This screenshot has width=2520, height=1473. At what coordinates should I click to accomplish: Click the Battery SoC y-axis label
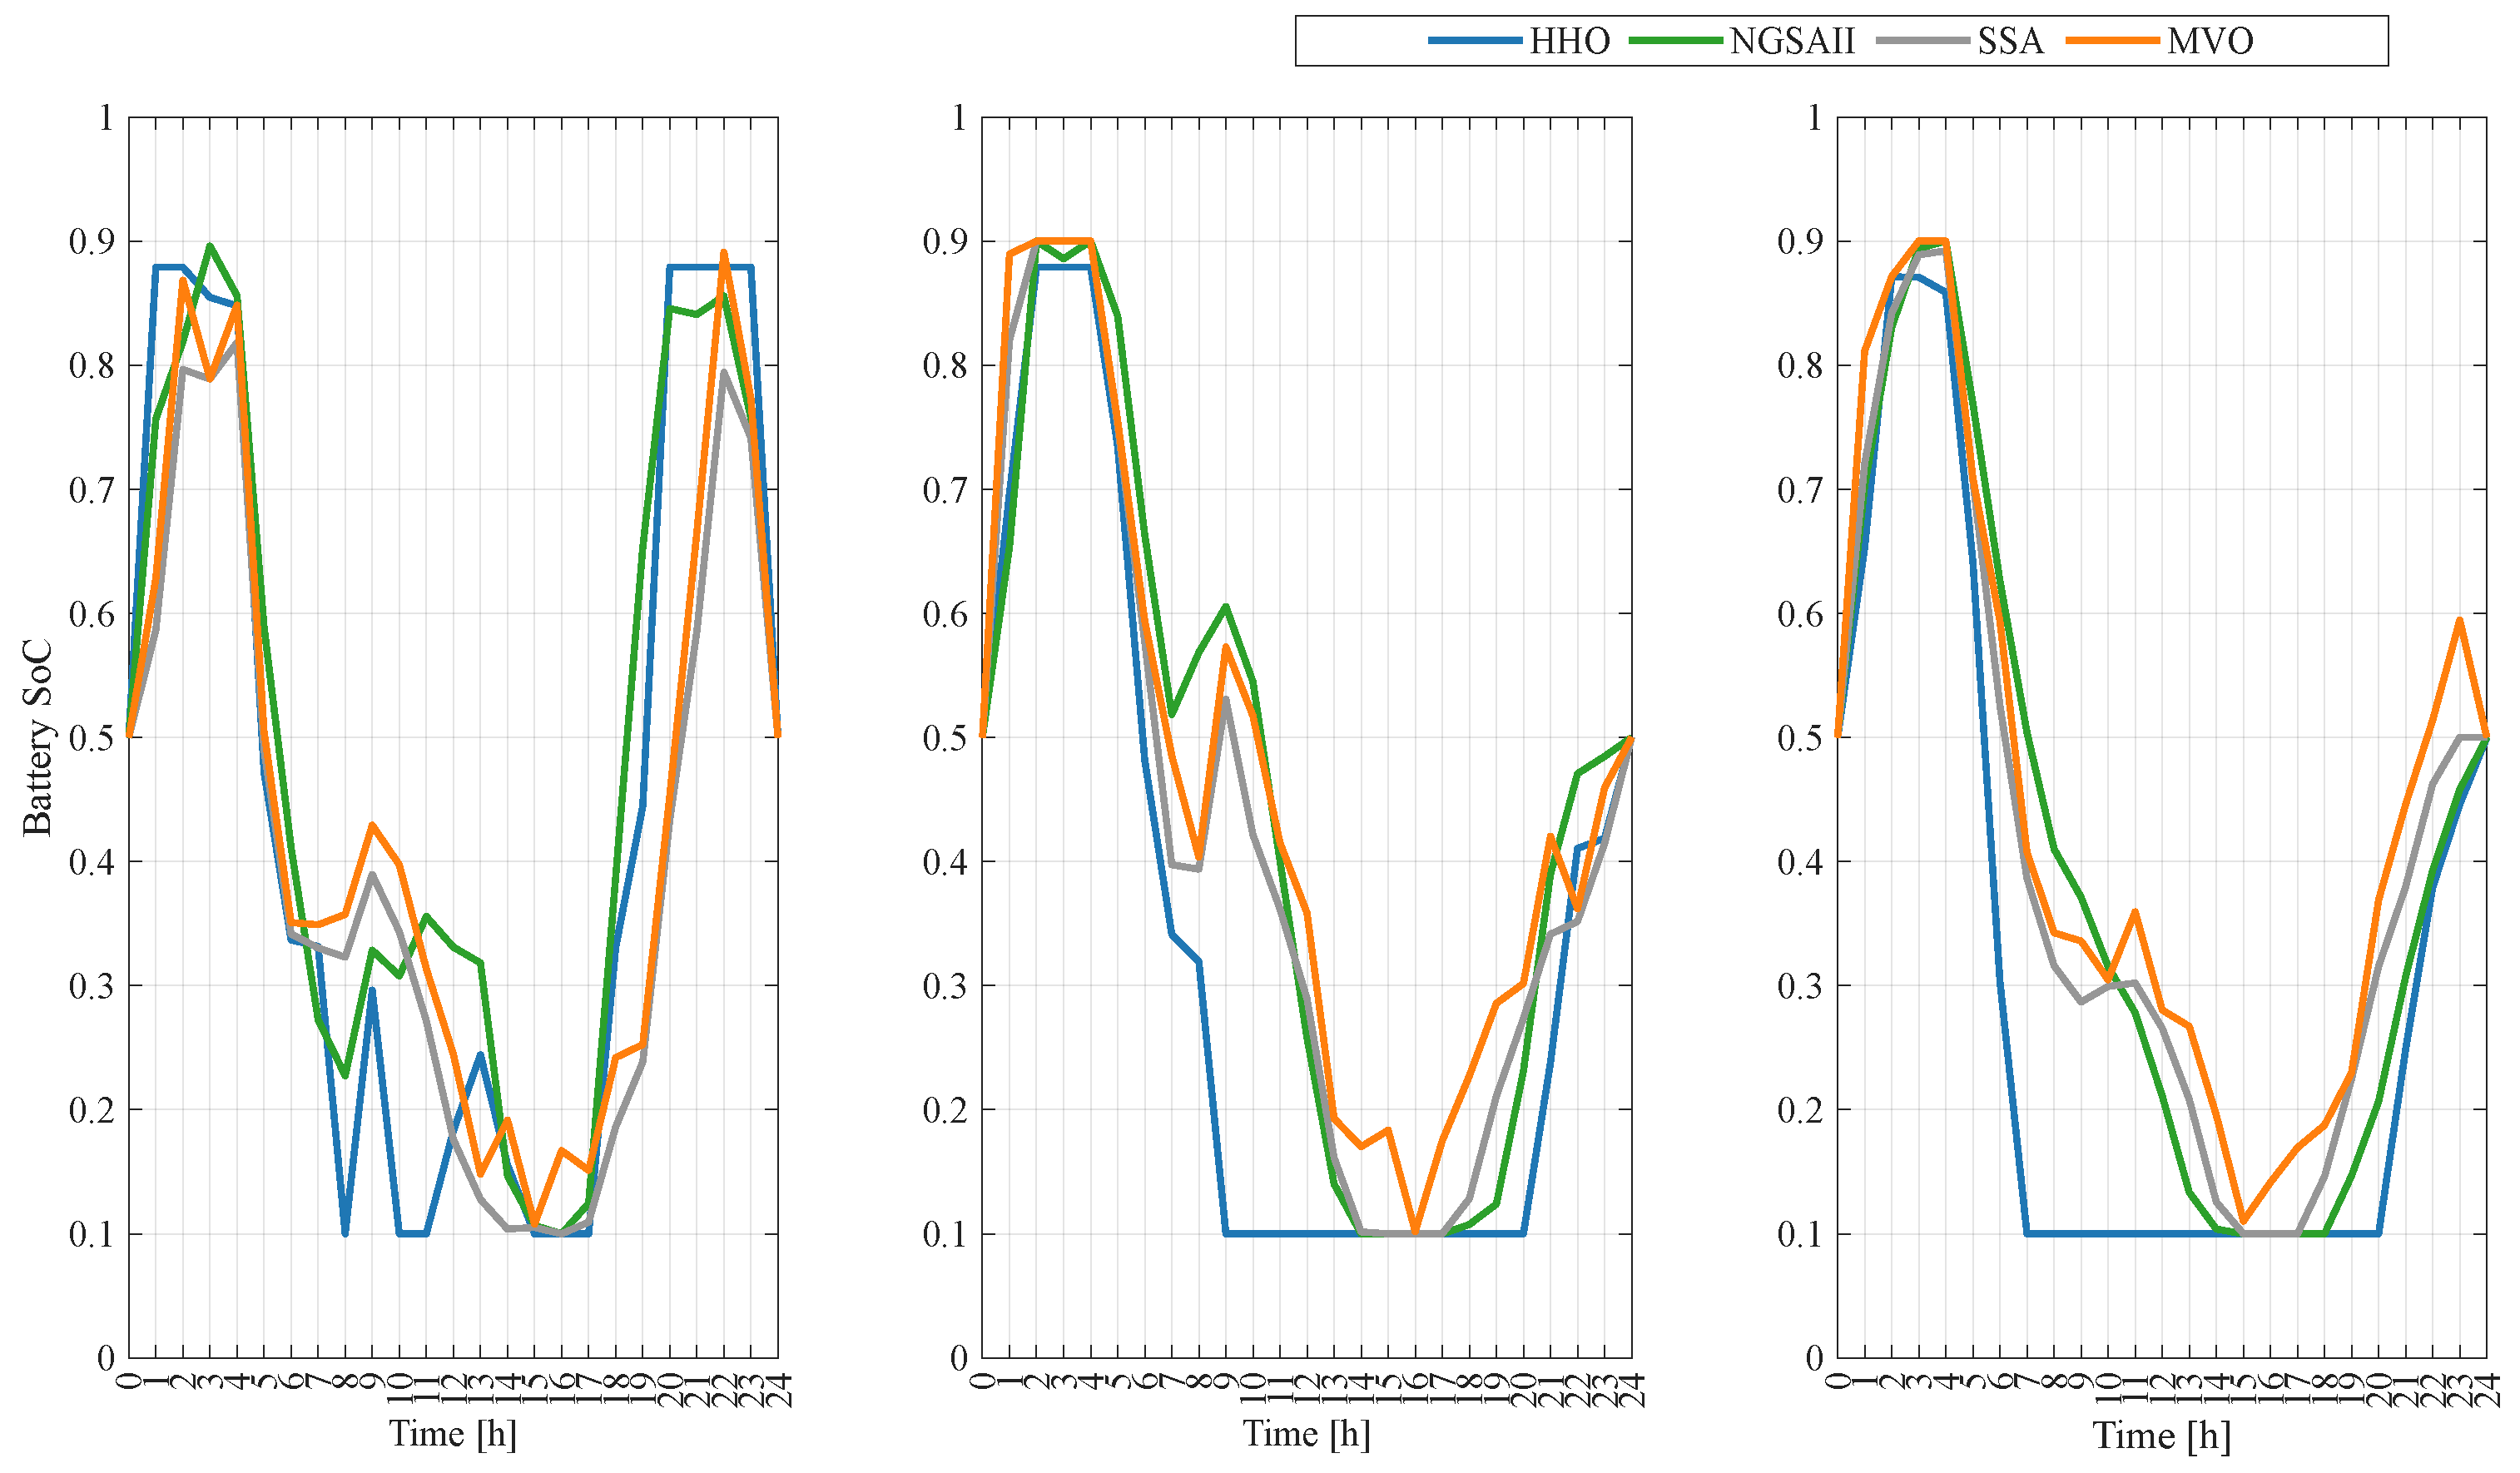37,737
